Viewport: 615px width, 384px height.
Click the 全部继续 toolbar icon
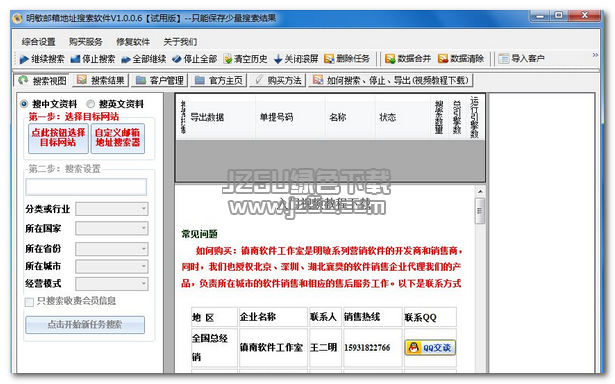[x=126, y=59]
